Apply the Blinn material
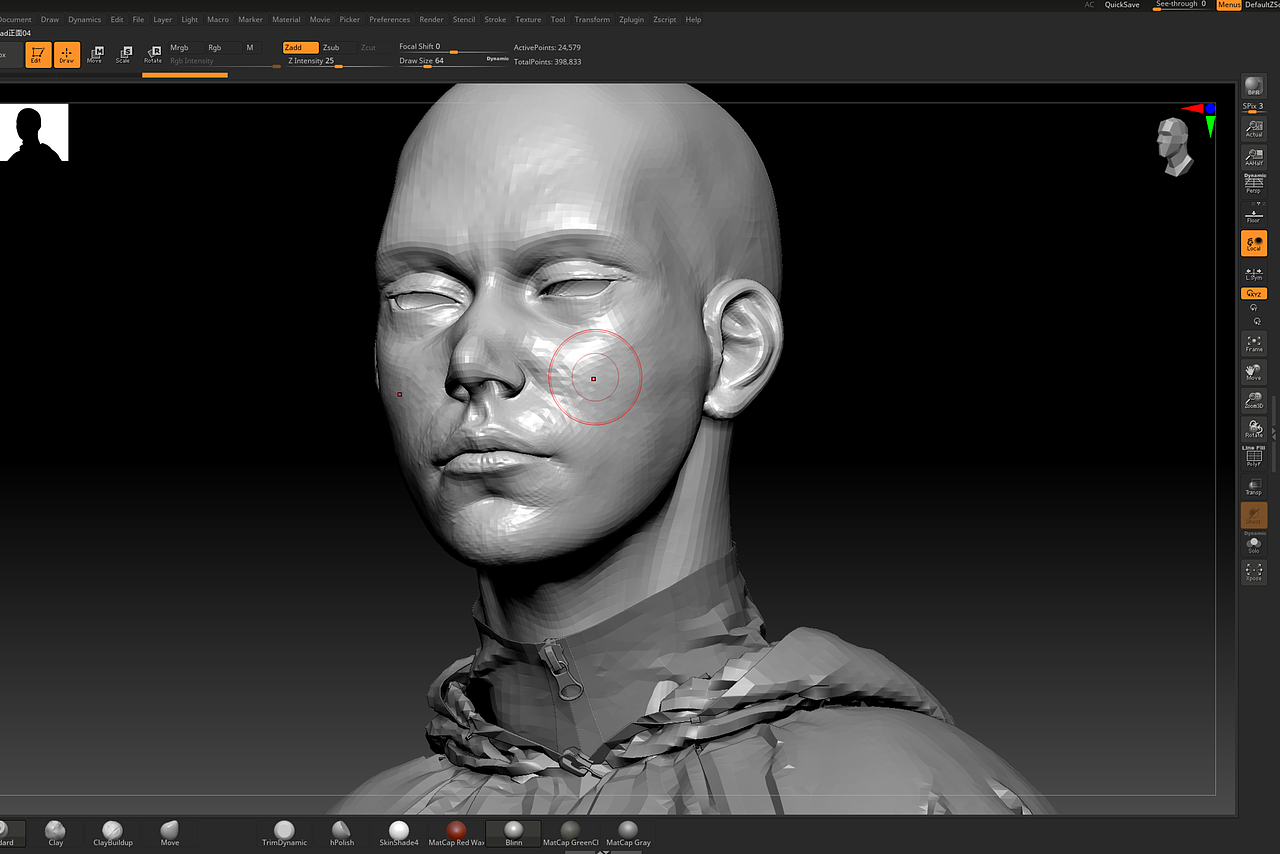 [x=513, y=834]
